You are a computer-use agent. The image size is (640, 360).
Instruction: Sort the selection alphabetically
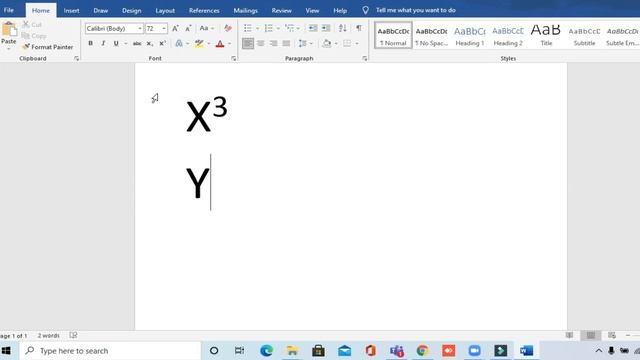[x=342, y=28]
